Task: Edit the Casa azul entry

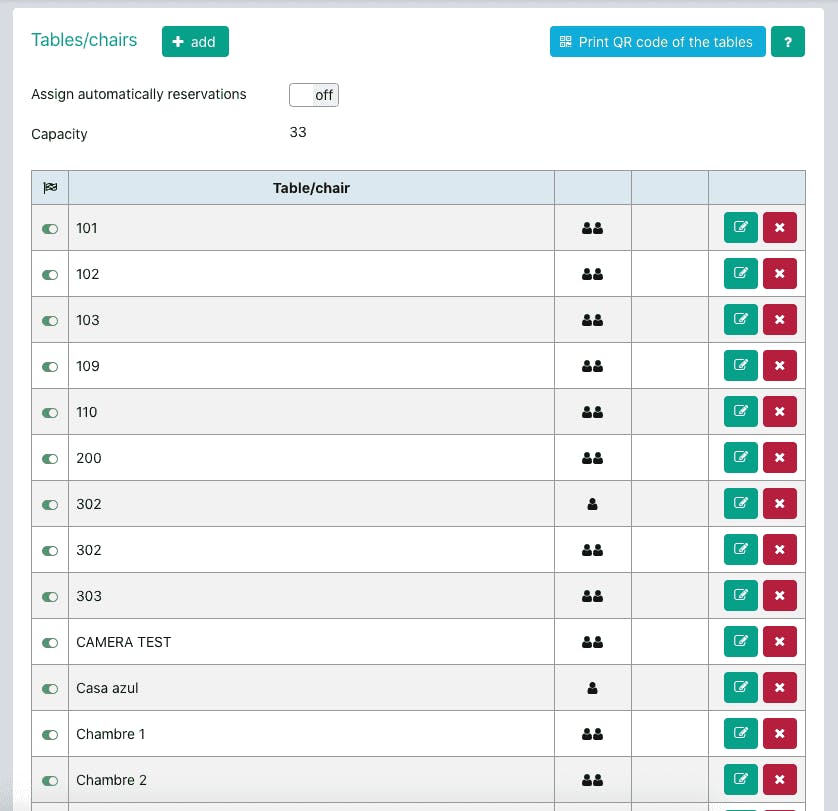Action: click(741, 687)
